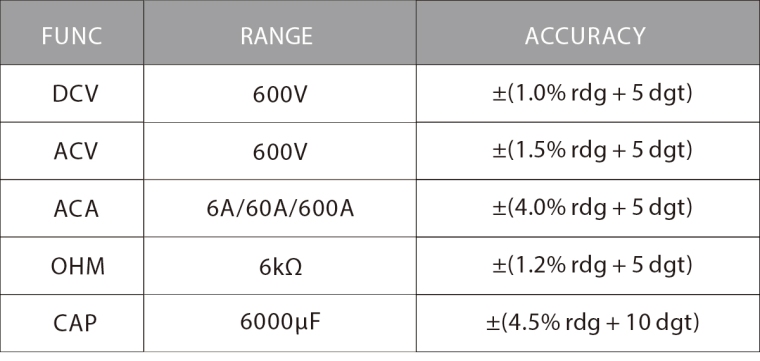Select the ±(4.0% rdg + 5 dgt) accuracy cell

tap(588, 208)
